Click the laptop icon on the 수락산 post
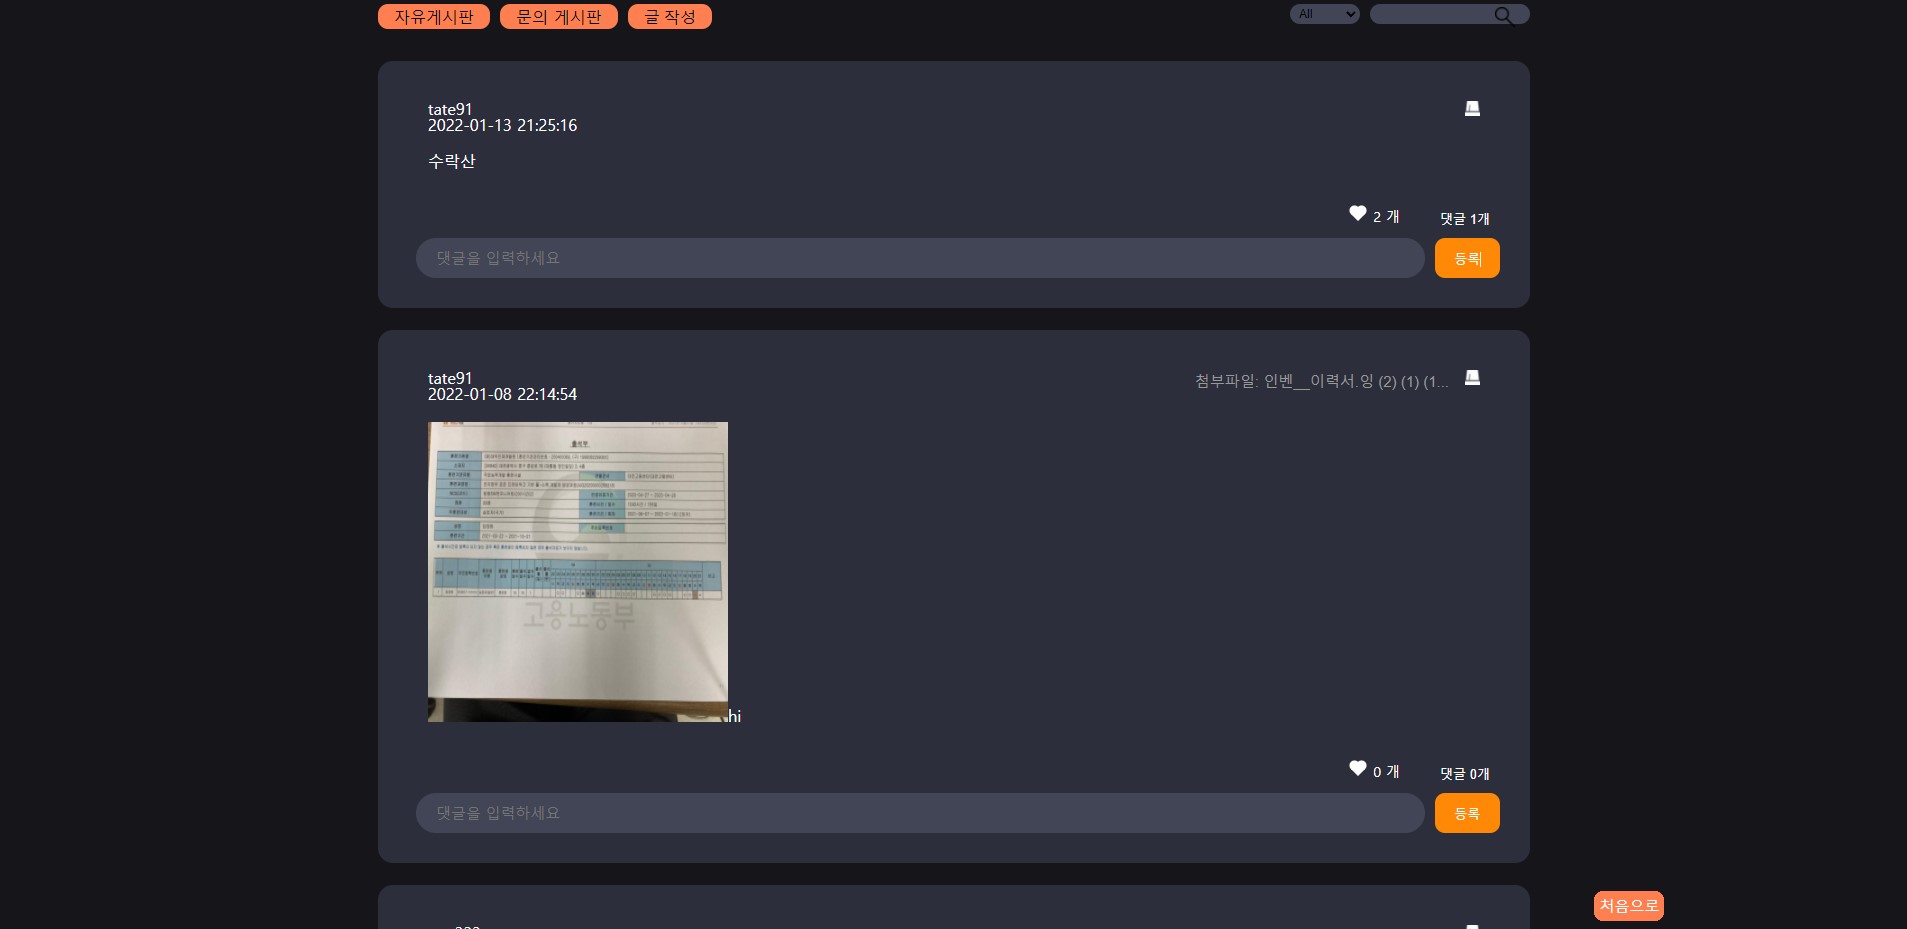The height and width of the screenshot is (929, 1907). (x=1470, y=108)
